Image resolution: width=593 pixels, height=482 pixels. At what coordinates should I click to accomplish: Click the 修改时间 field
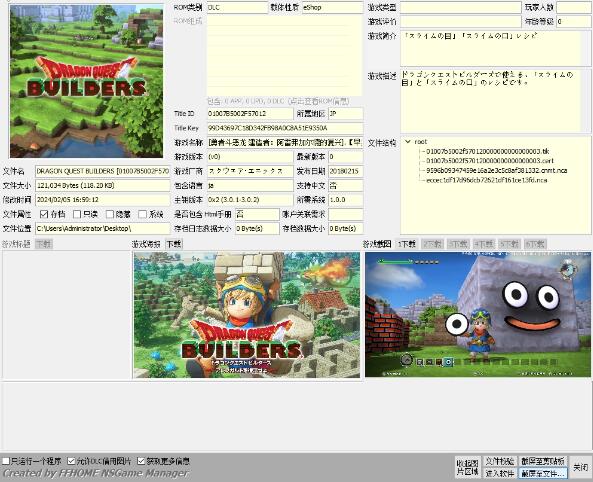(102, 200)
